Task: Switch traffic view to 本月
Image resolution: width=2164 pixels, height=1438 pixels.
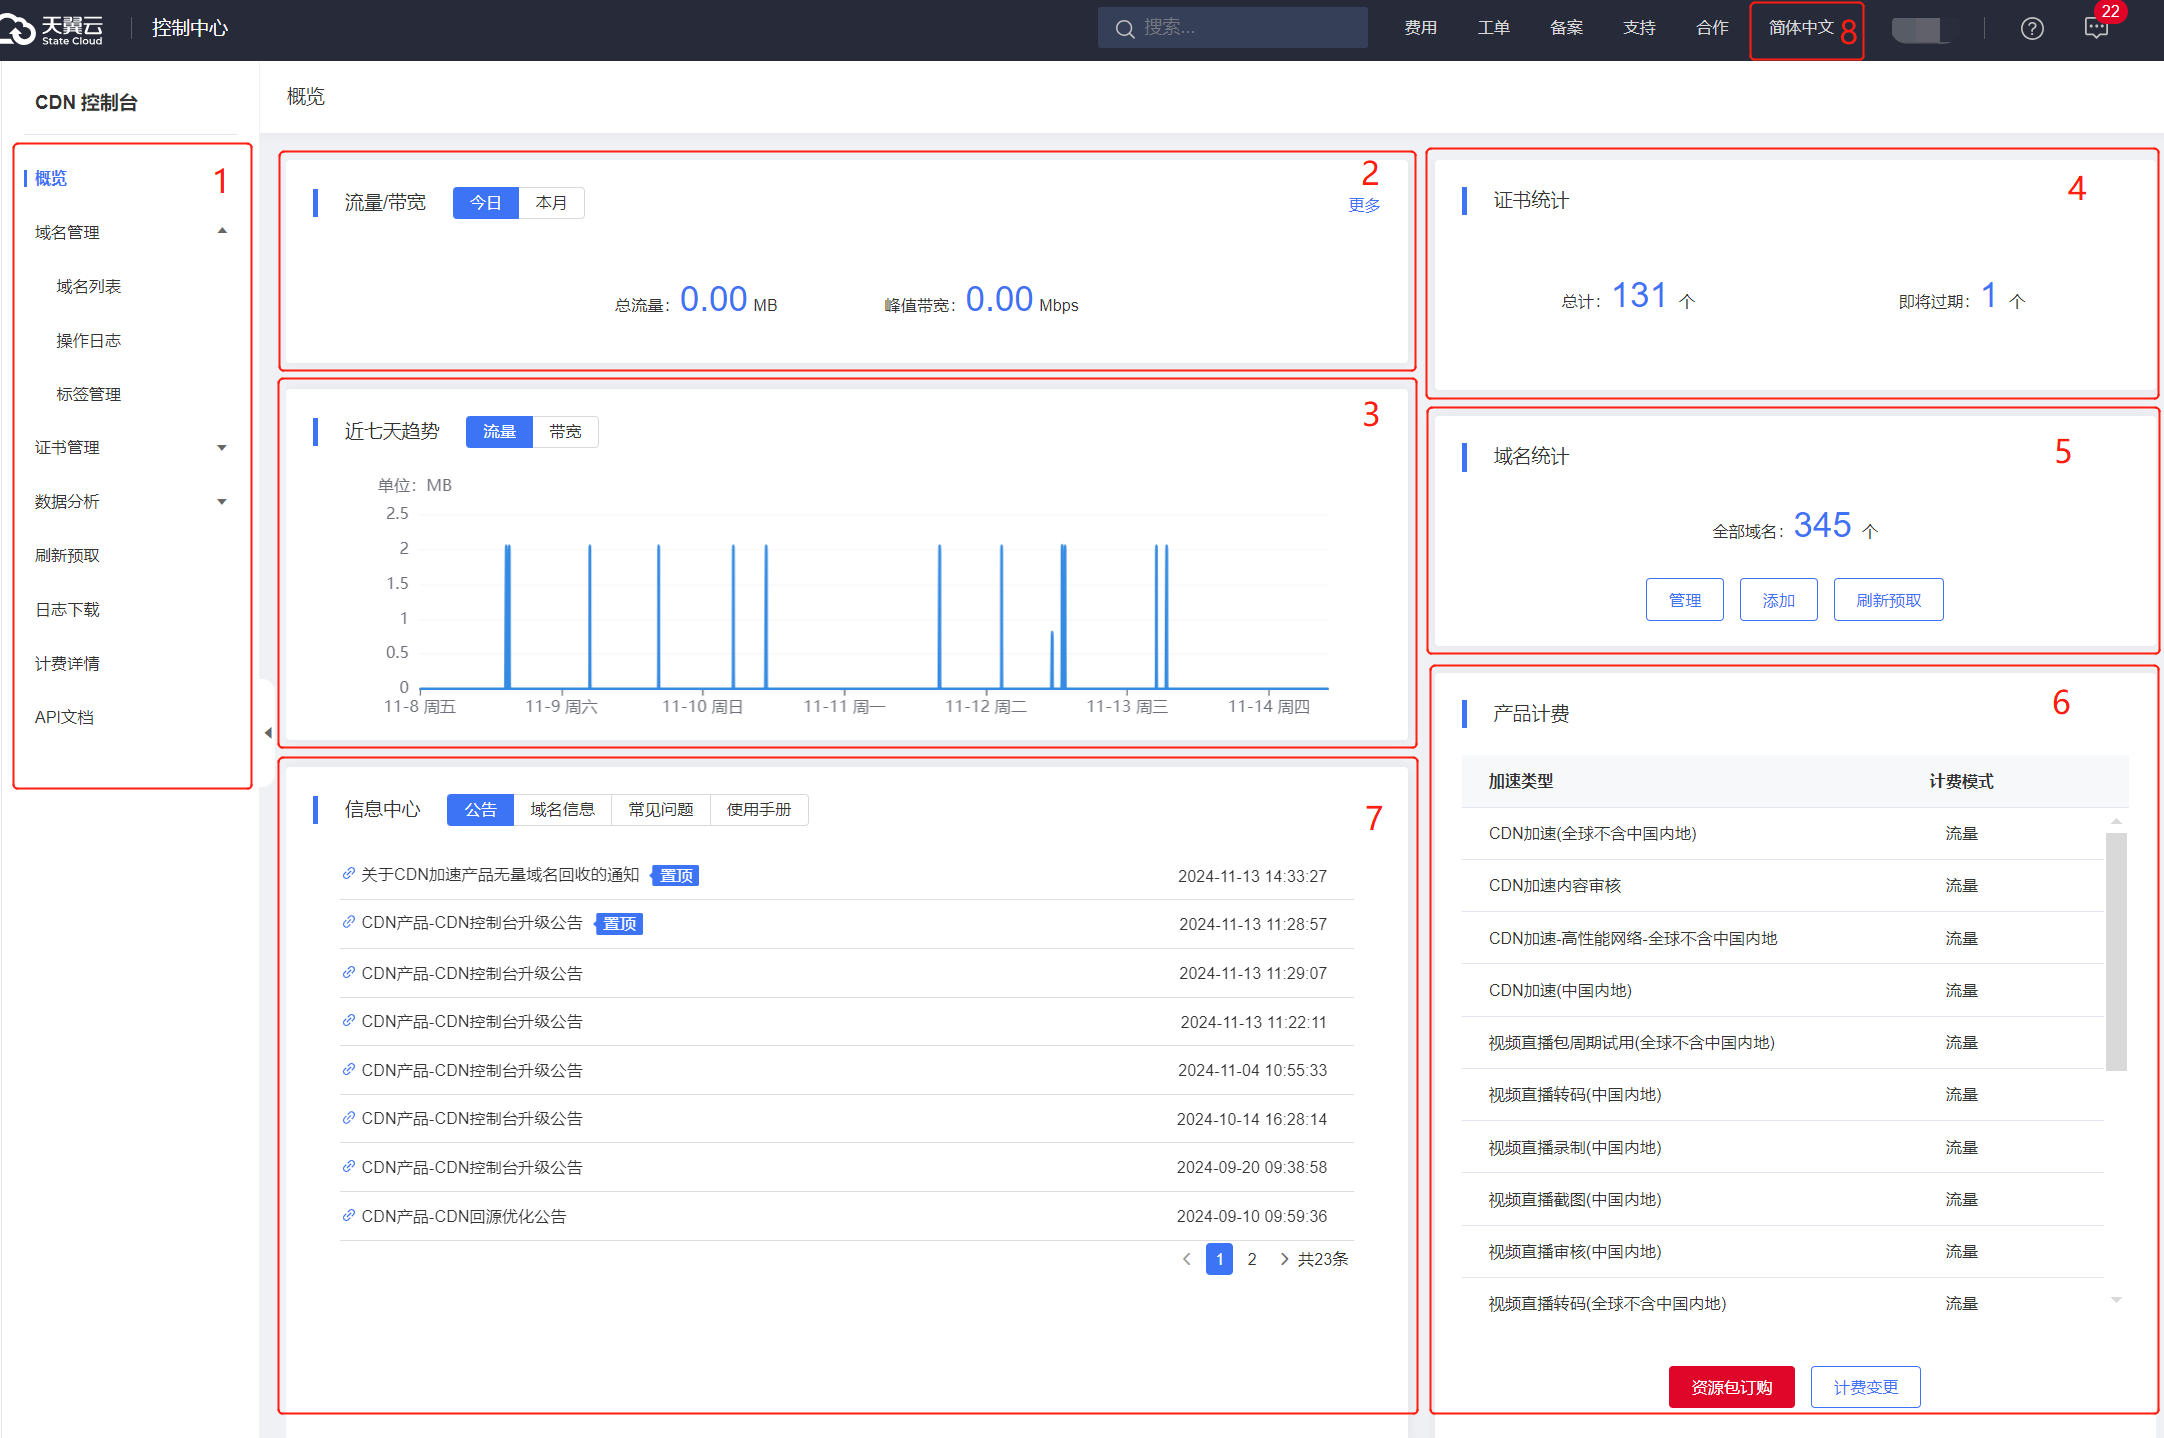Action: click(551, 203)
